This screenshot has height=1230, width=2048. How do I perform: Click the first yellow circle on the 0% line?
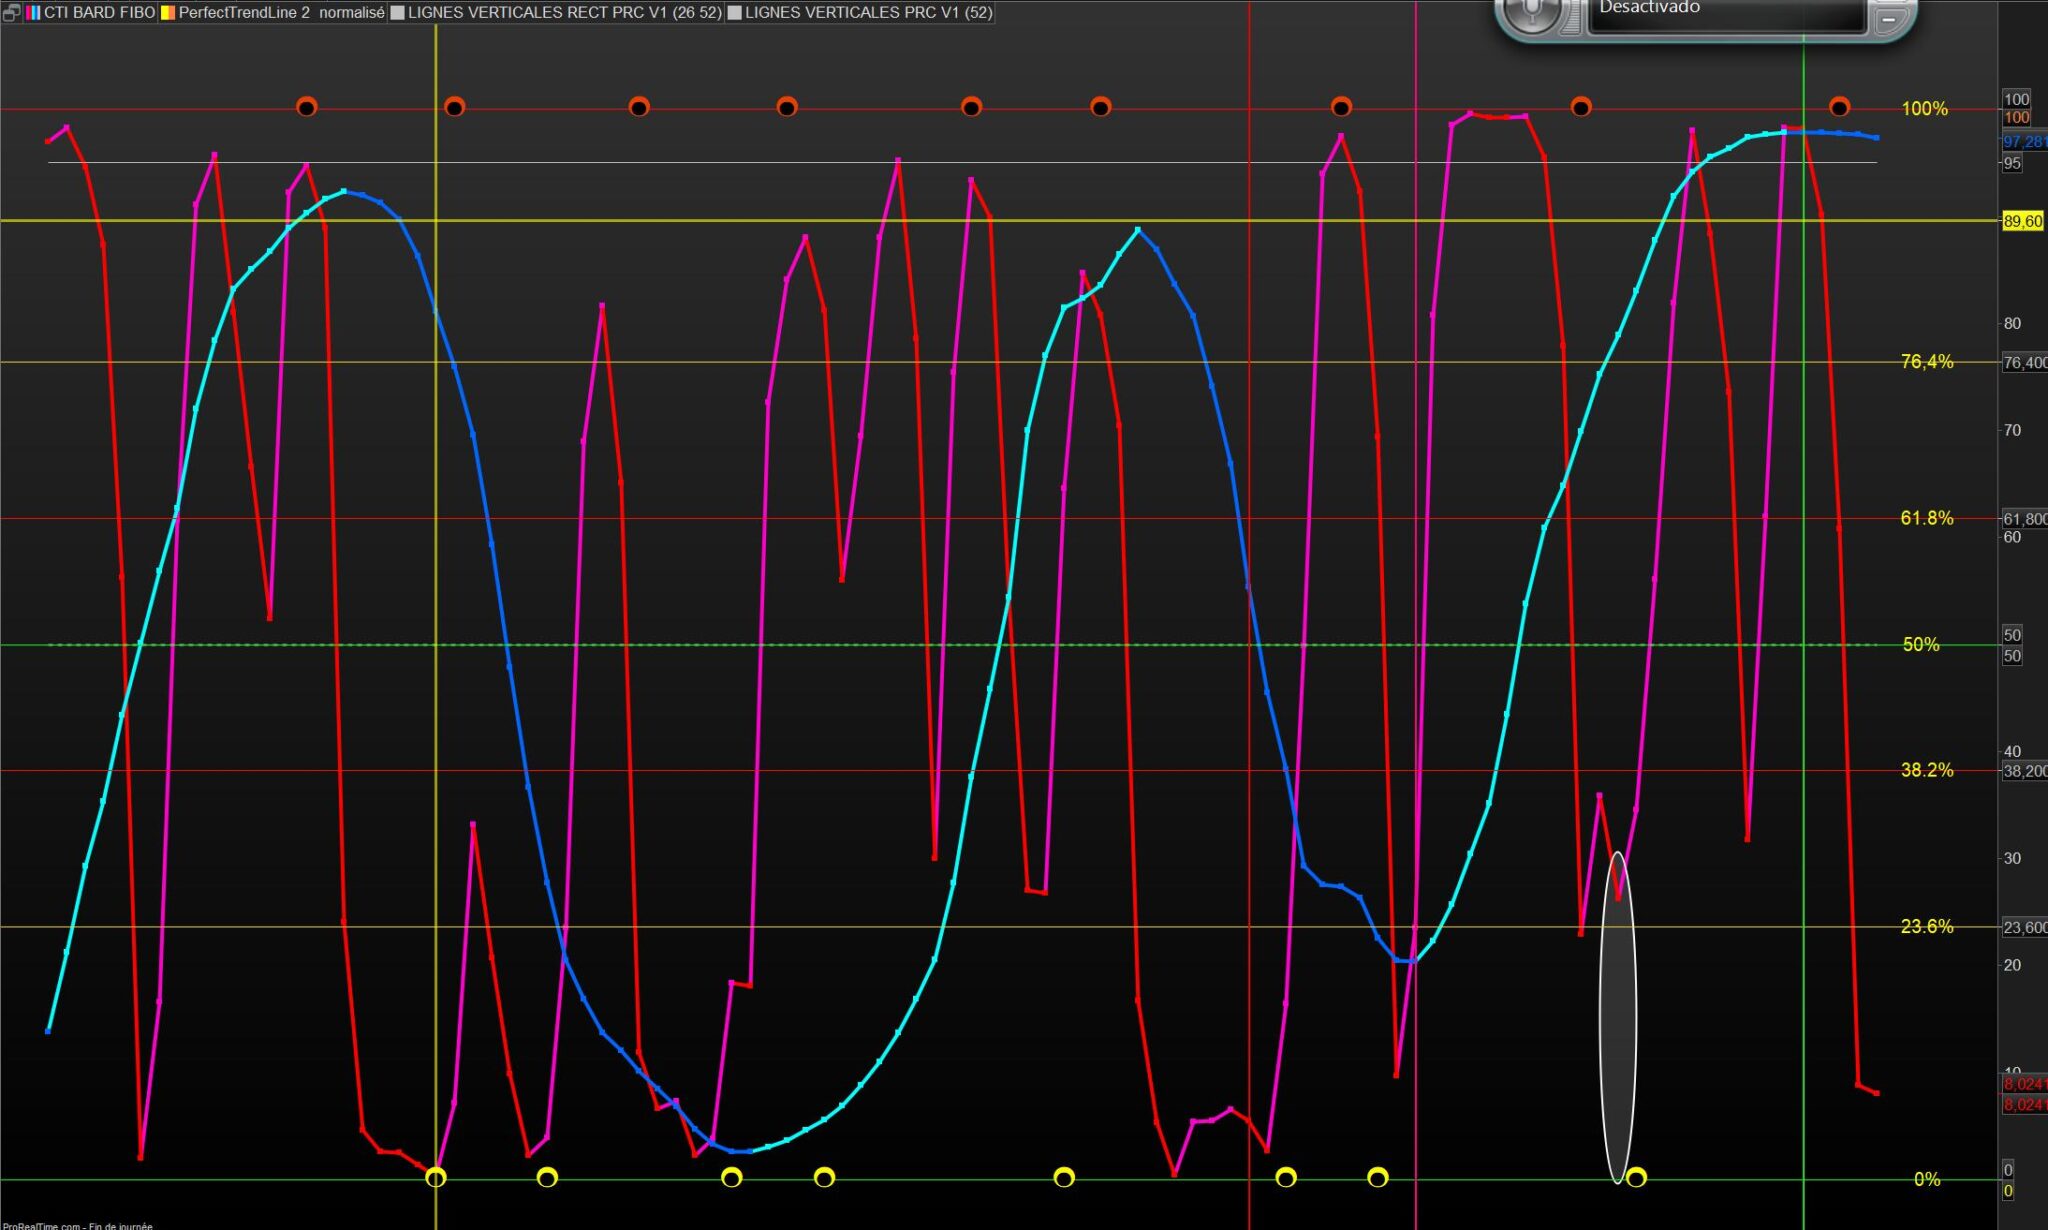pyautogui.click(x=436, y=1178)
